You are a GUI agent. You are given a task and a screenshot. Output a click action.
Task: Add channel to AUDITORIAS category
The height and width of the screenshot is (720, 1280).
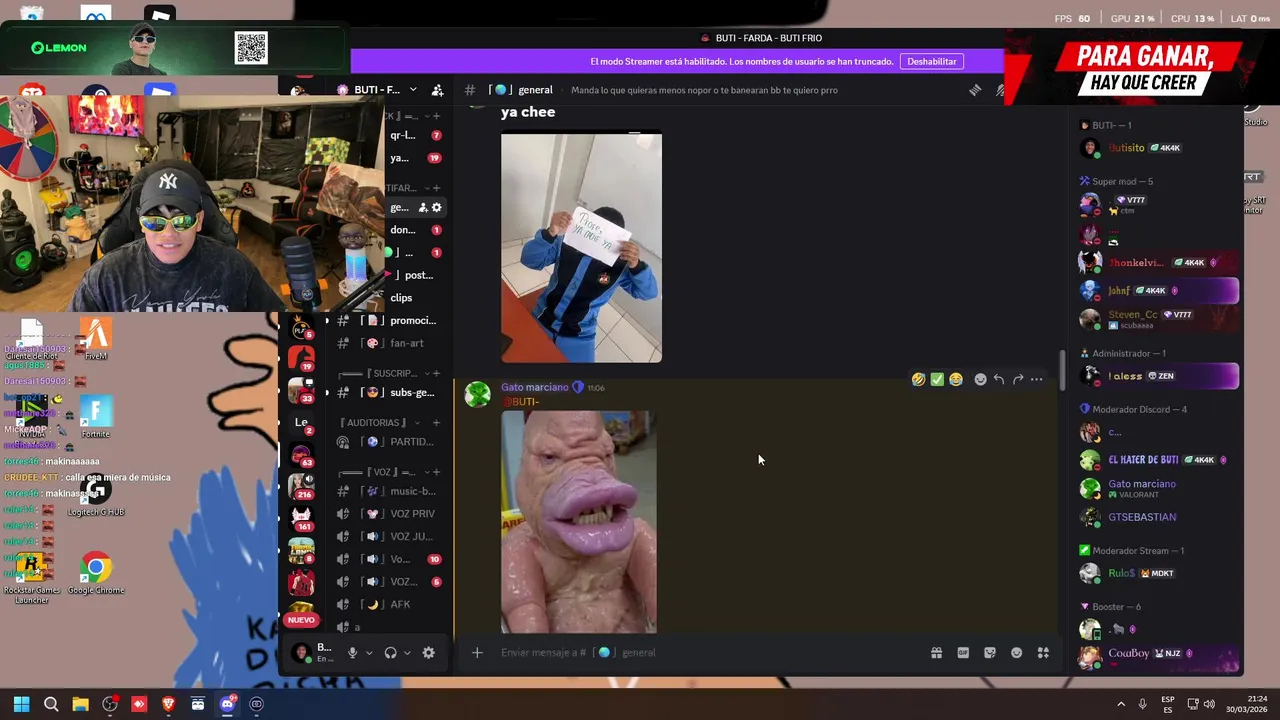coord(436,423)
